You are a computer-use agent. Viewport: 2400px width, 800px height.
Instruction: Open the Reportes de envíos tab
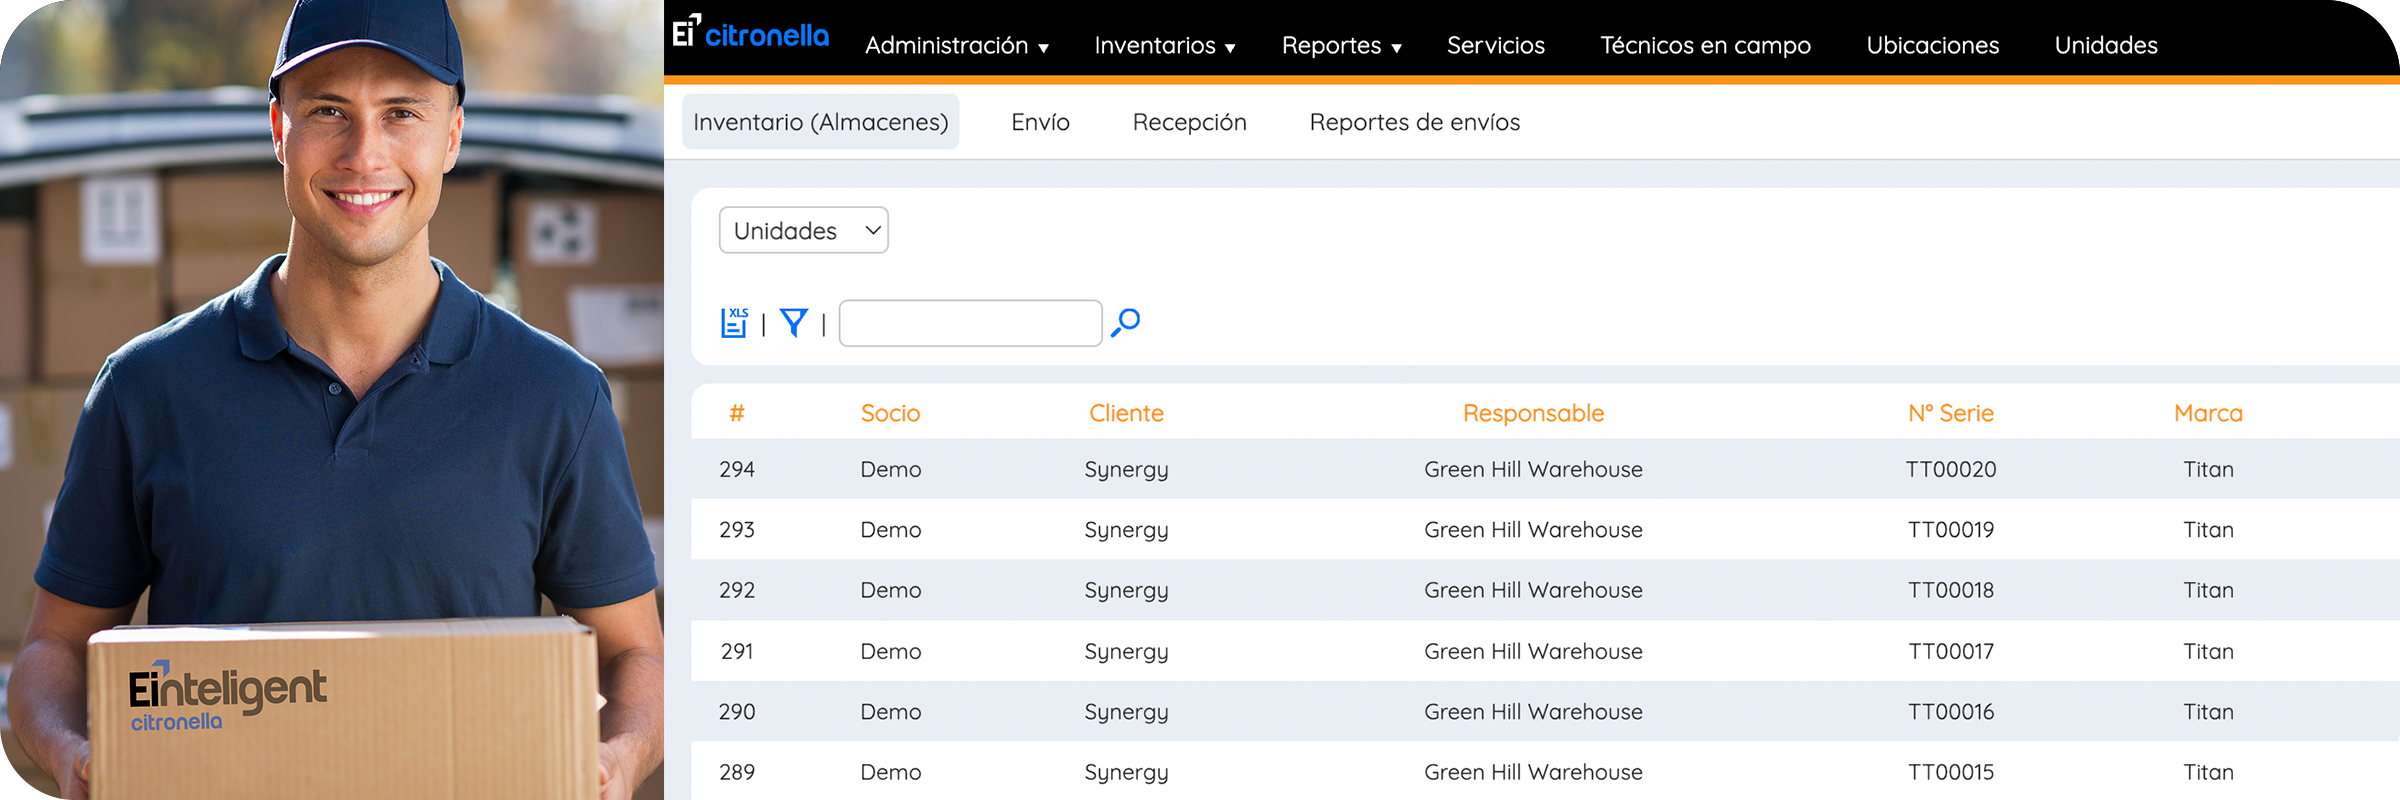1414,122
